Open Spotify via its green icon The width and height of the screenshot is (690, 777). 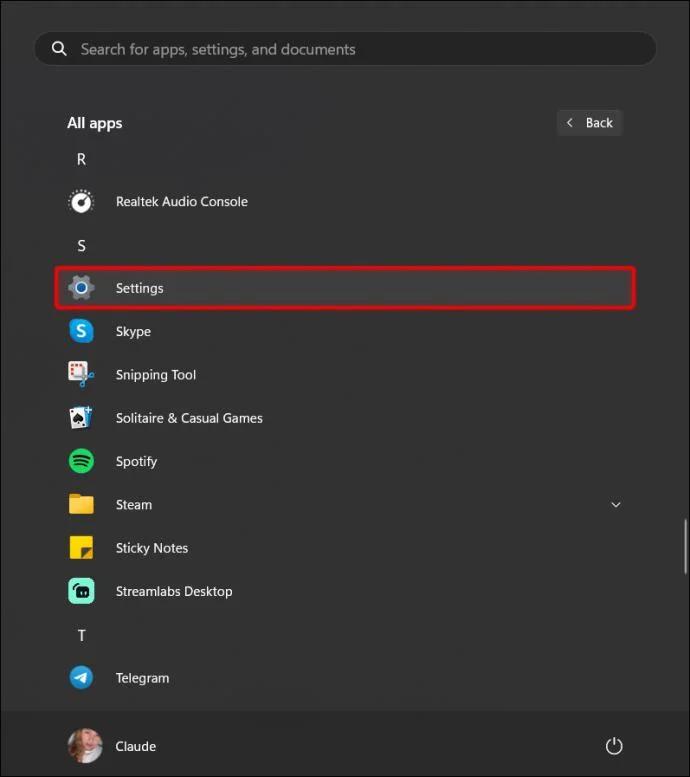click(81, 461)
